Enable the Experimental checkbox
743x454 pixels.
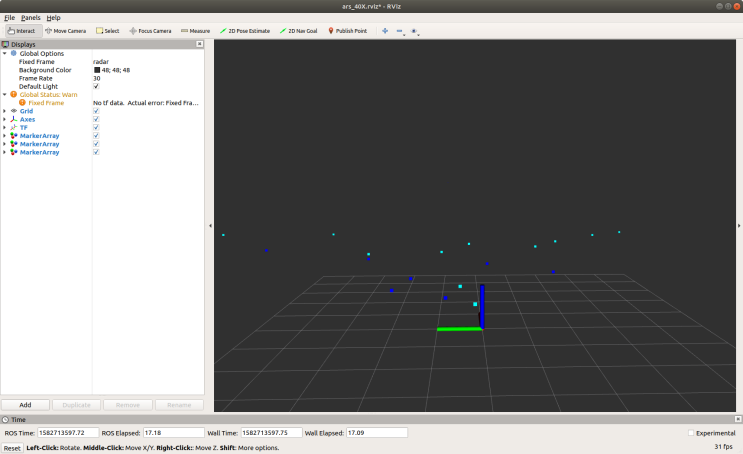[x=691, y=433]
